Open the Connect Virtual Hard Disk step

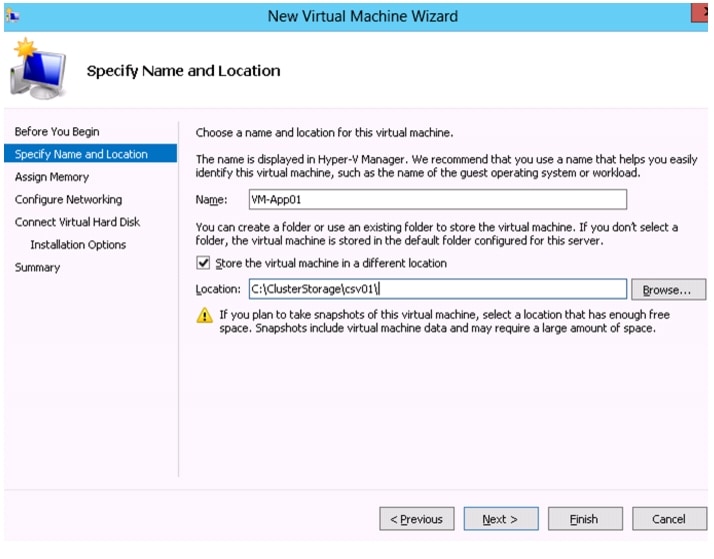pos(77,222)
